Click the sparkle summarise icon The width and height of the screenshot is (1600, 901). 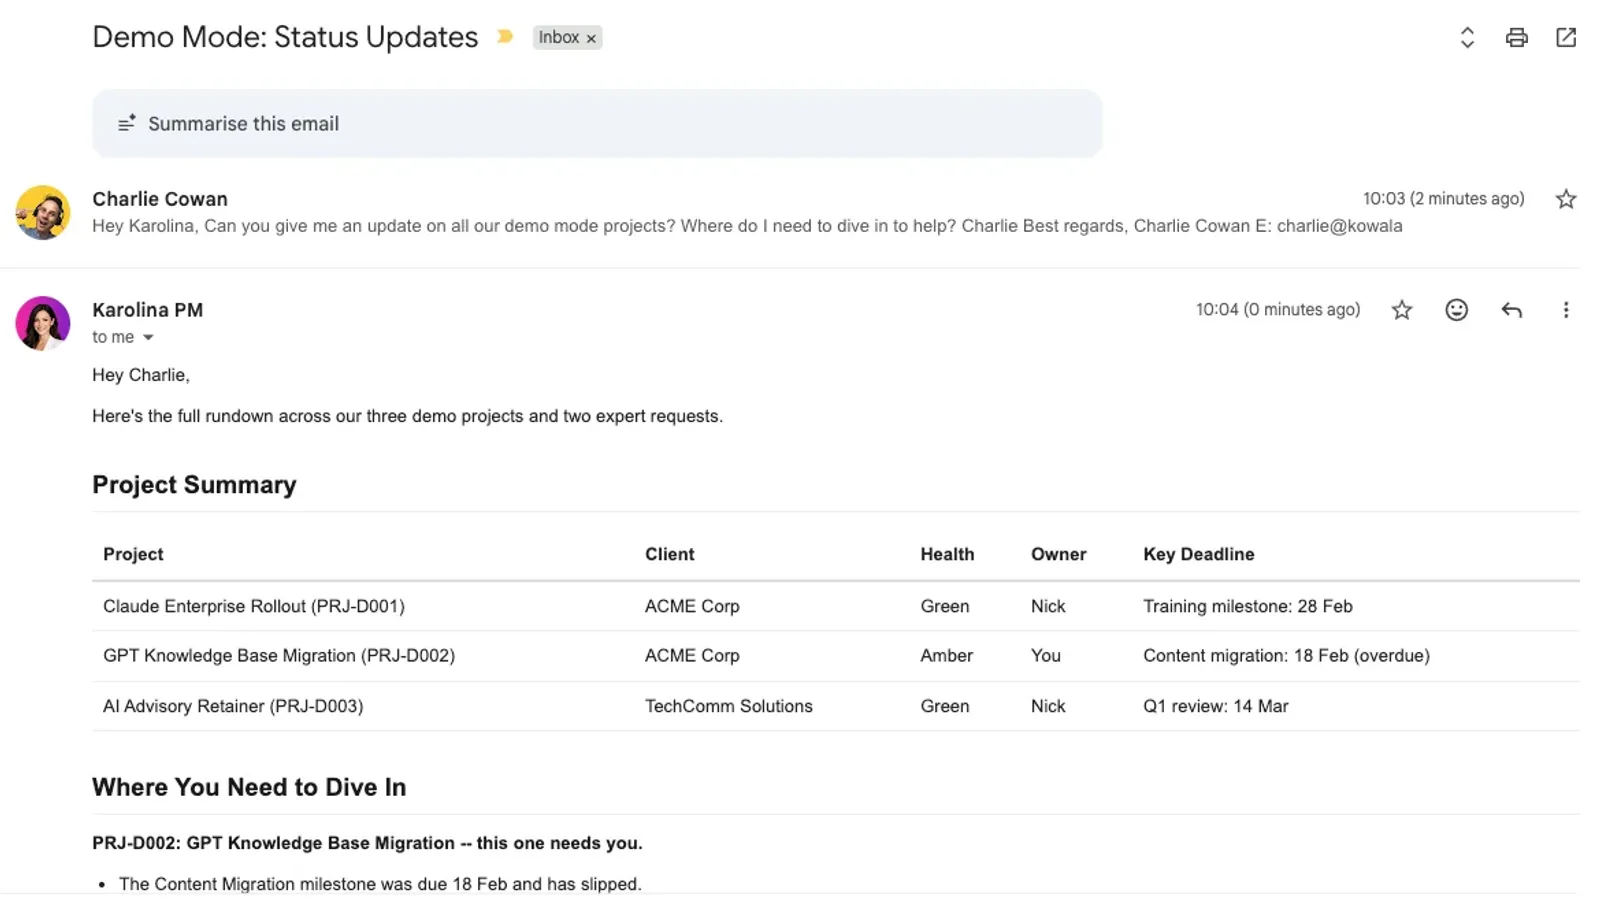click(127, 124)
